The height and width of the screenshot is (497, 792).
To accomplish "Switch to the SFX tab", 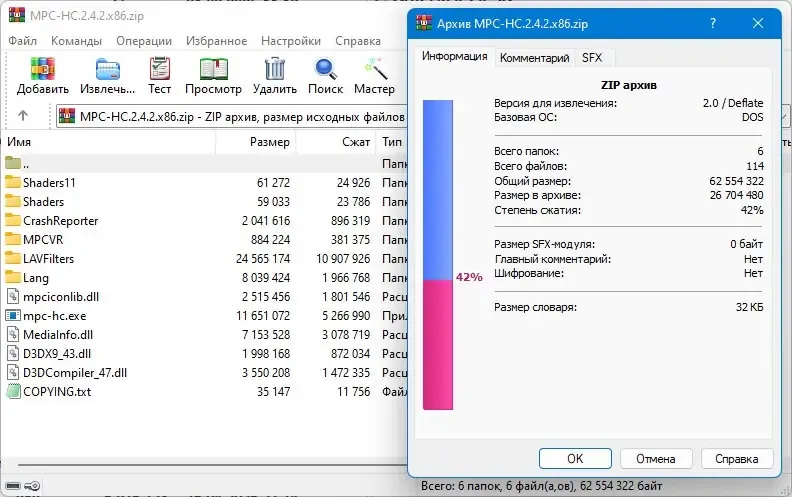I will [x=592, y=58].
